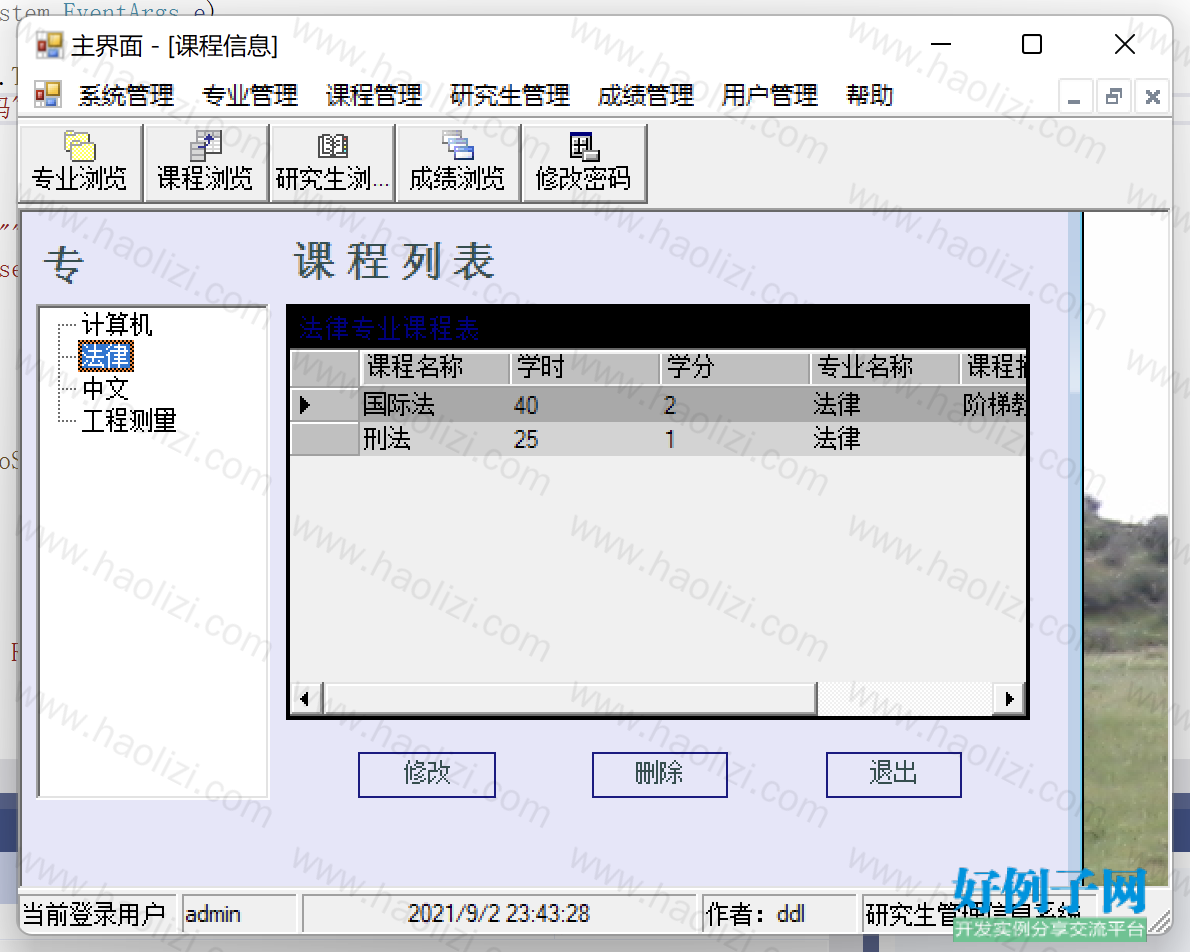Open the 专业浏览 toolbar button
Image resolution: width=1190 pixels, height=952 pixels.
click(x=80, y=163)
